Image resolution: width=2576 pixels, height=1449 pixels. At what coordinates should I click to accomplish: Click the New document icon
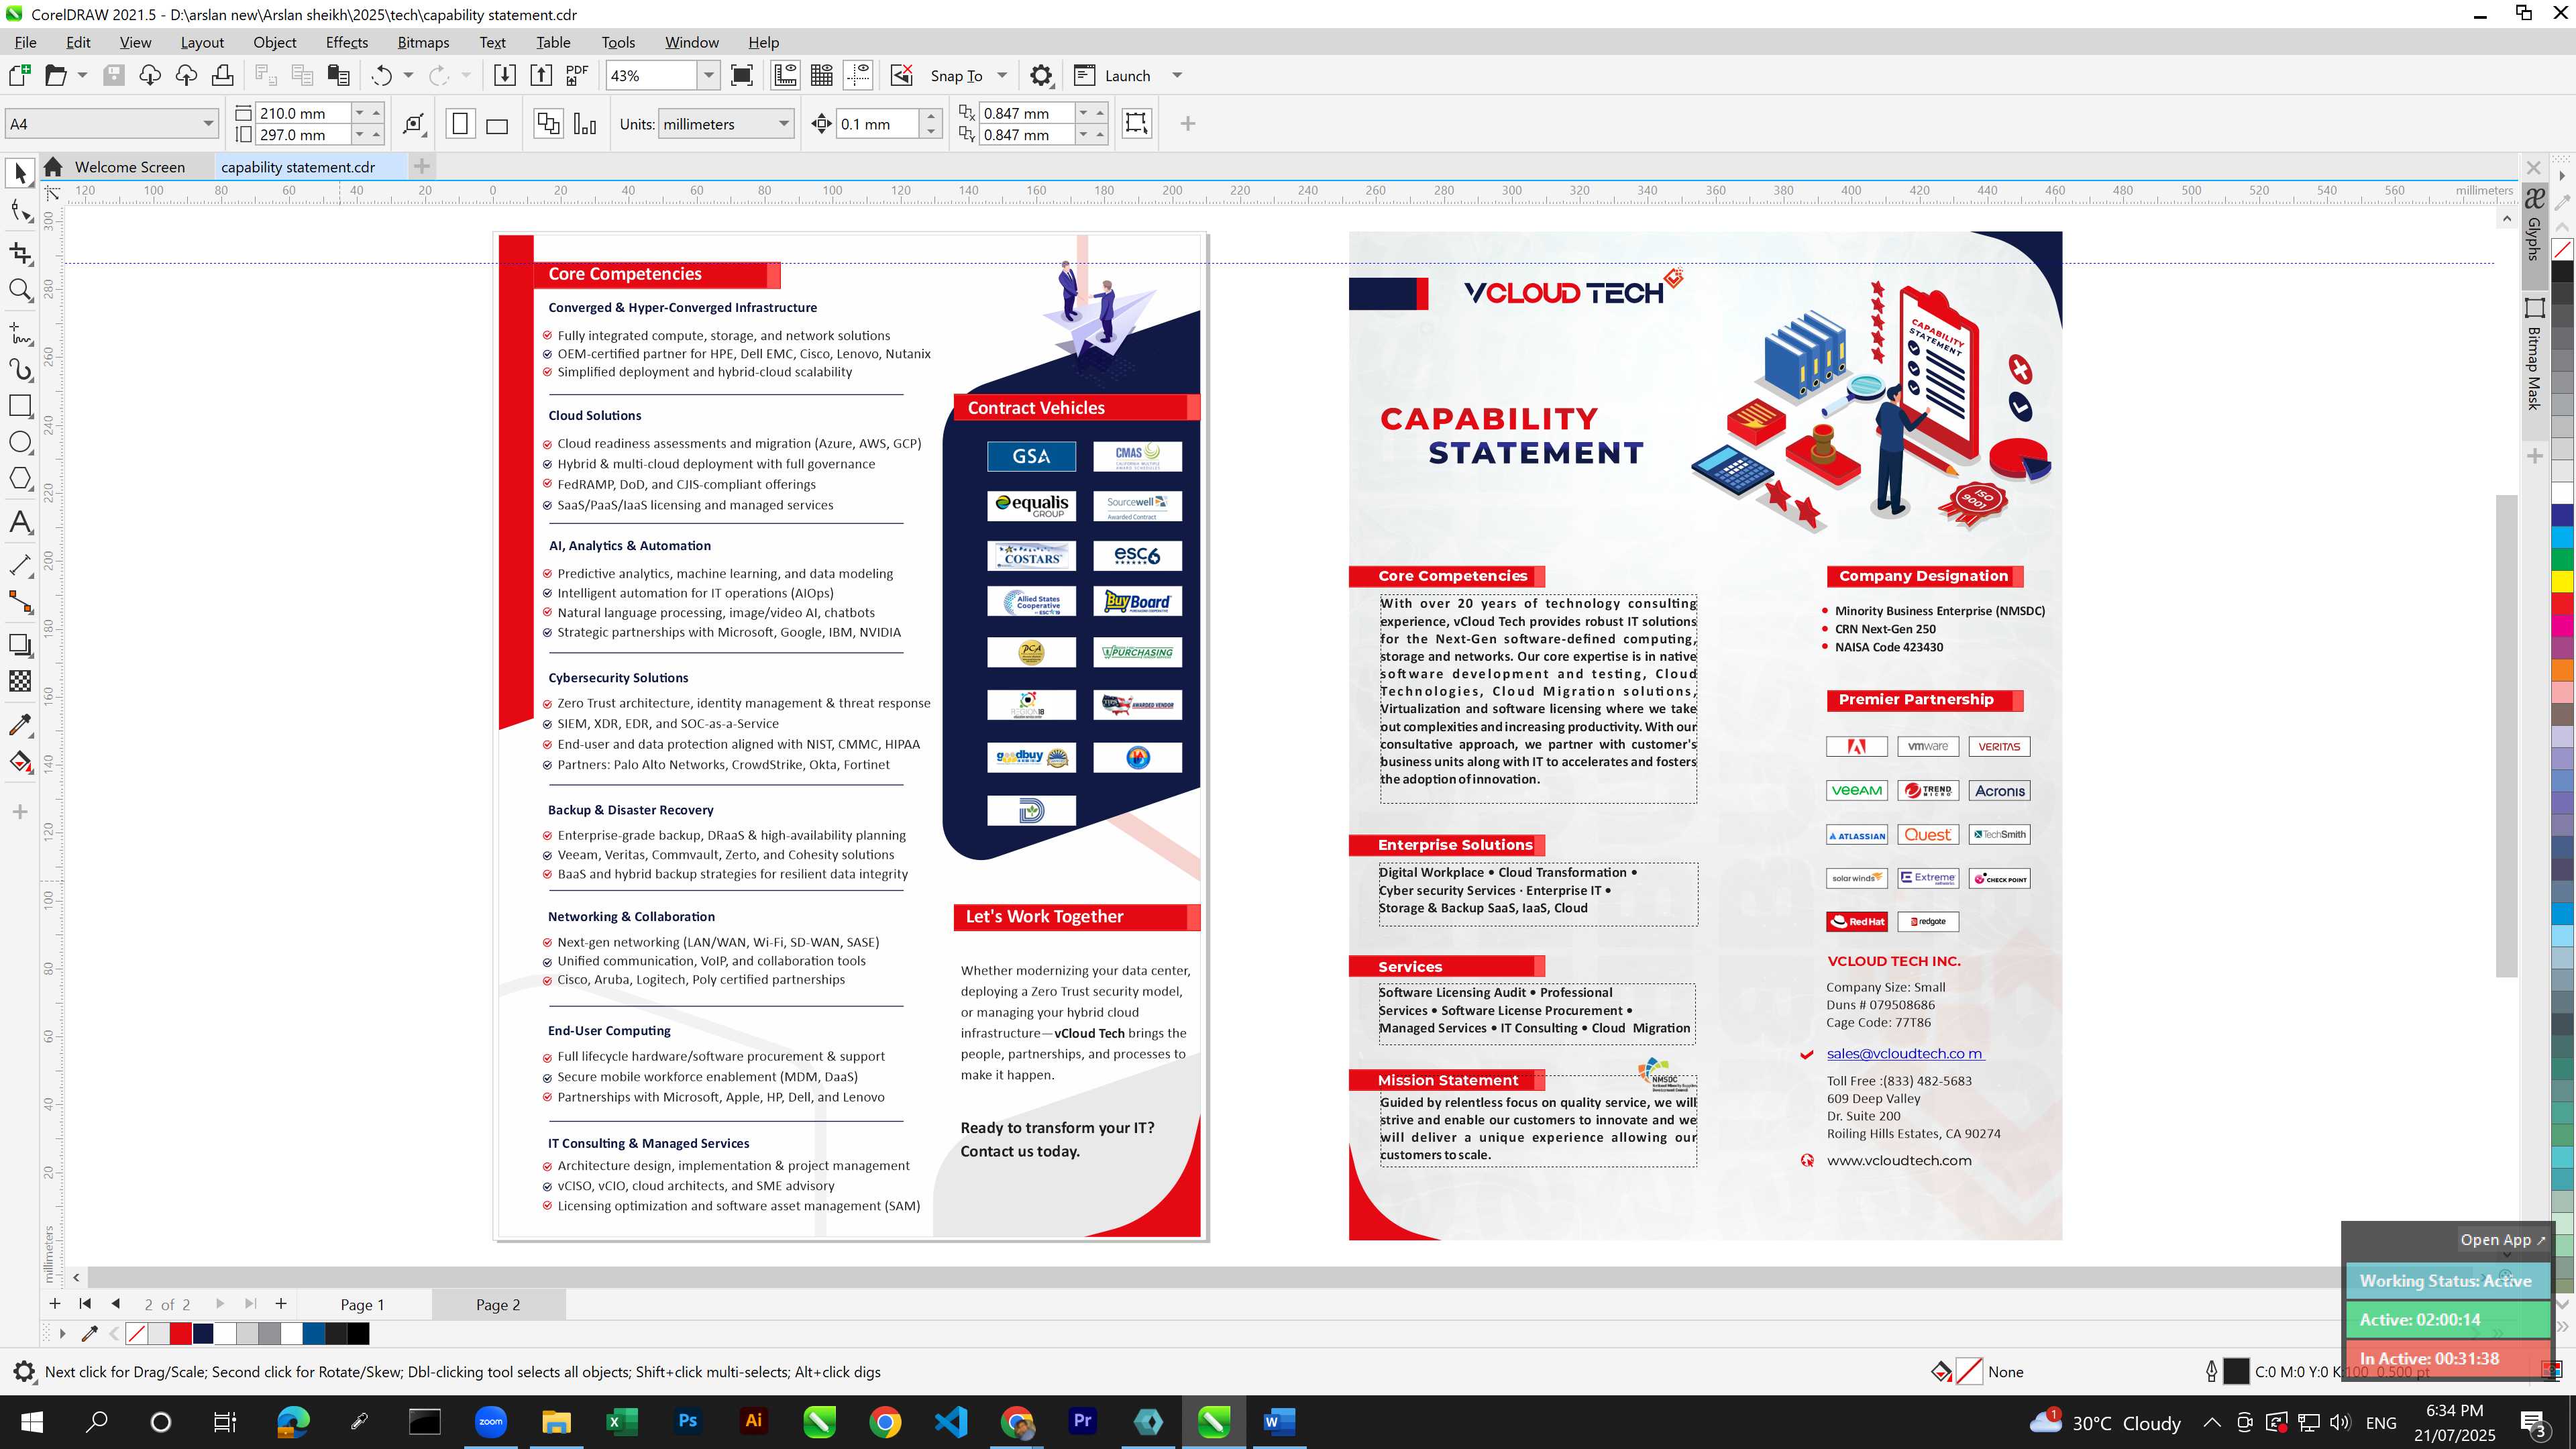[x=19, y=76]
